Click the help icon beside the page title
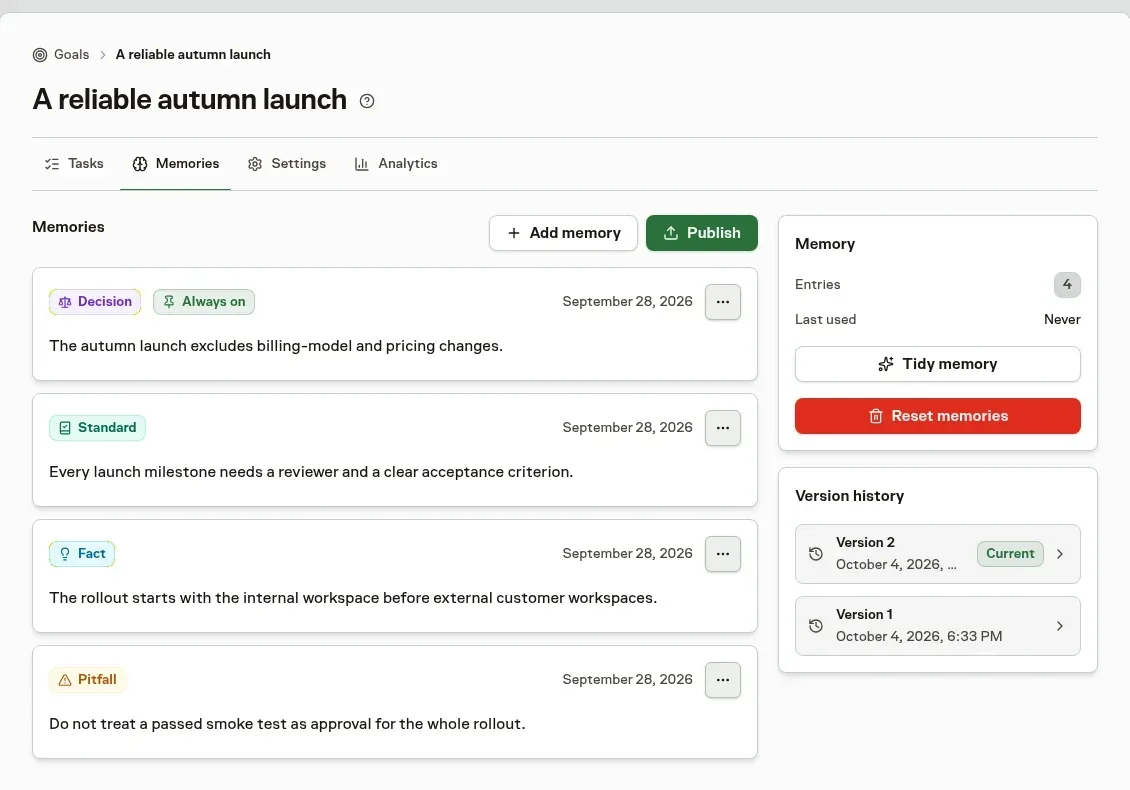The width and height of the screenshot is (1130, 790). pos(367,101)
